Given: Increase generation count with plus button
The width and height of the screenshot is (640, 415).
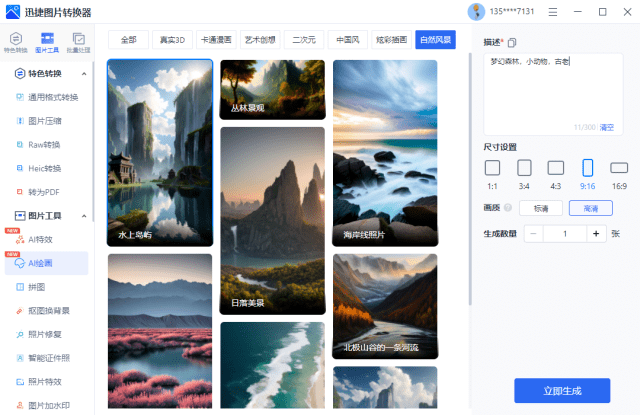Looking at the screenshot, I should (x=597, y=233).
